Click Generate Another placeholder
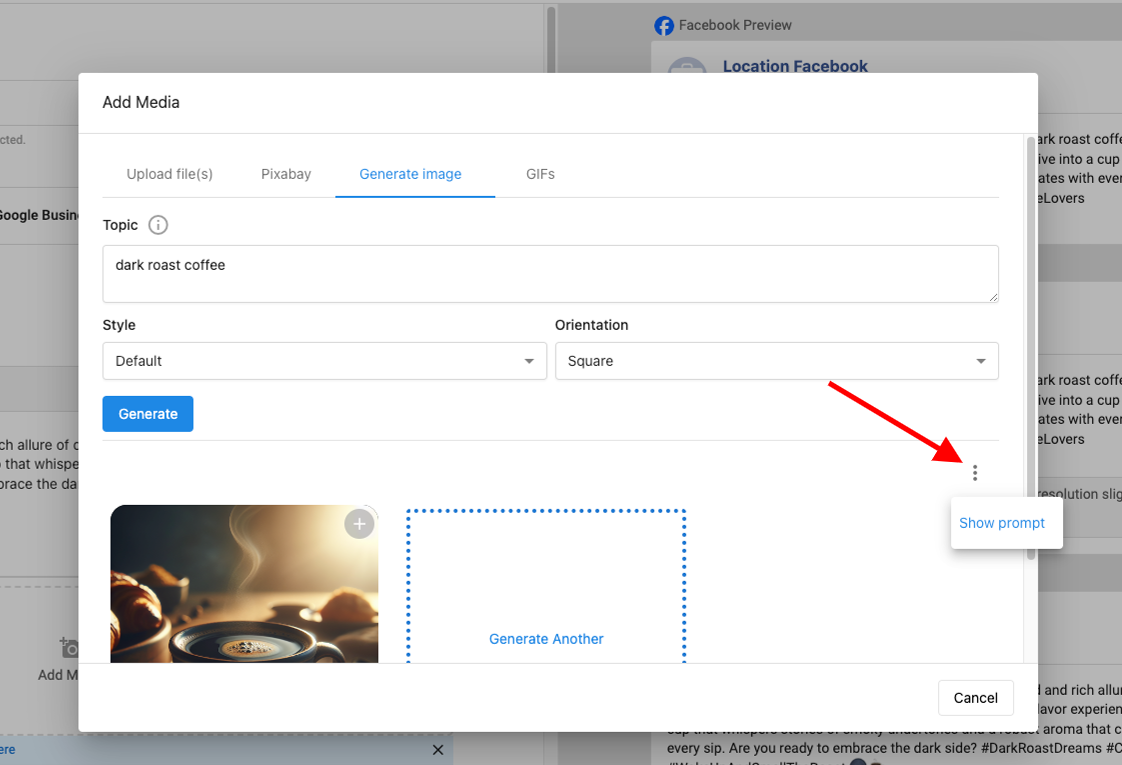This screenshot has width=1122, height=765. tap(546, 639)
